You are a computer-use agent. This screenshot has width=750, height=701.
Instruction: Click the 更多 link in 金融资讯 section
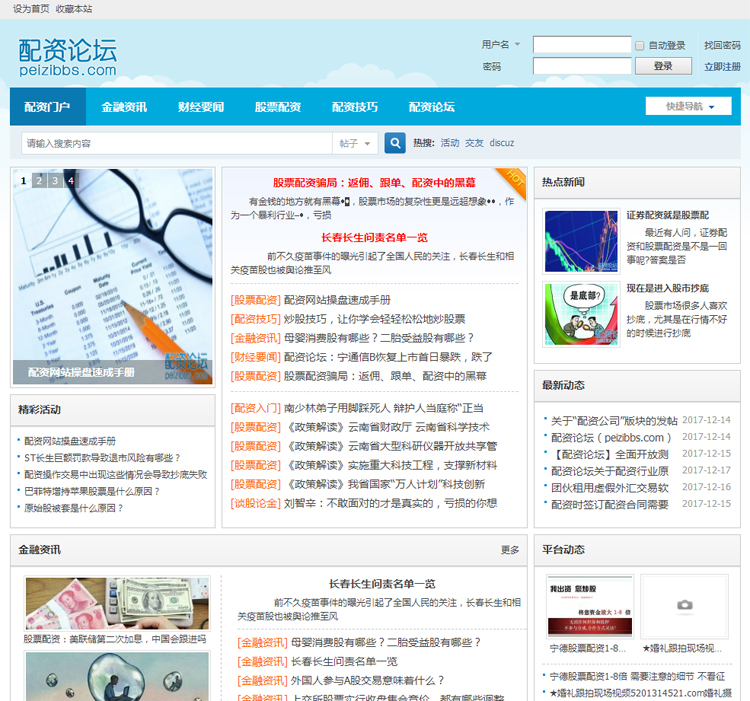510,550
